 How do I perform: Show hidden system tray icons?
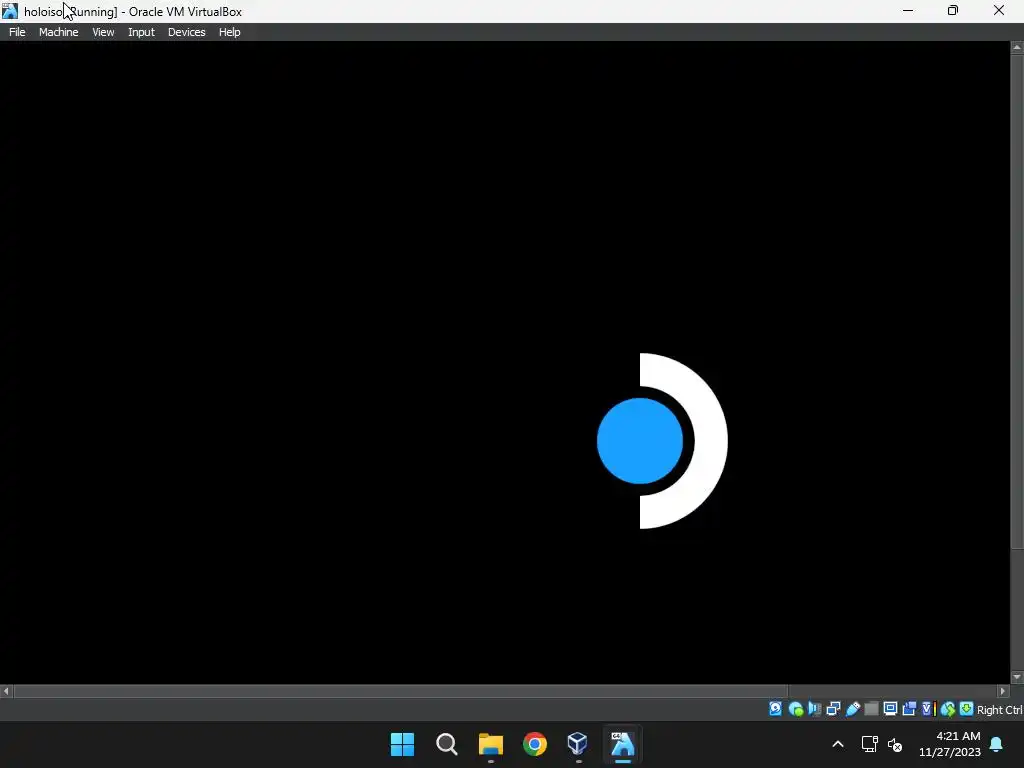coord(838,744)
